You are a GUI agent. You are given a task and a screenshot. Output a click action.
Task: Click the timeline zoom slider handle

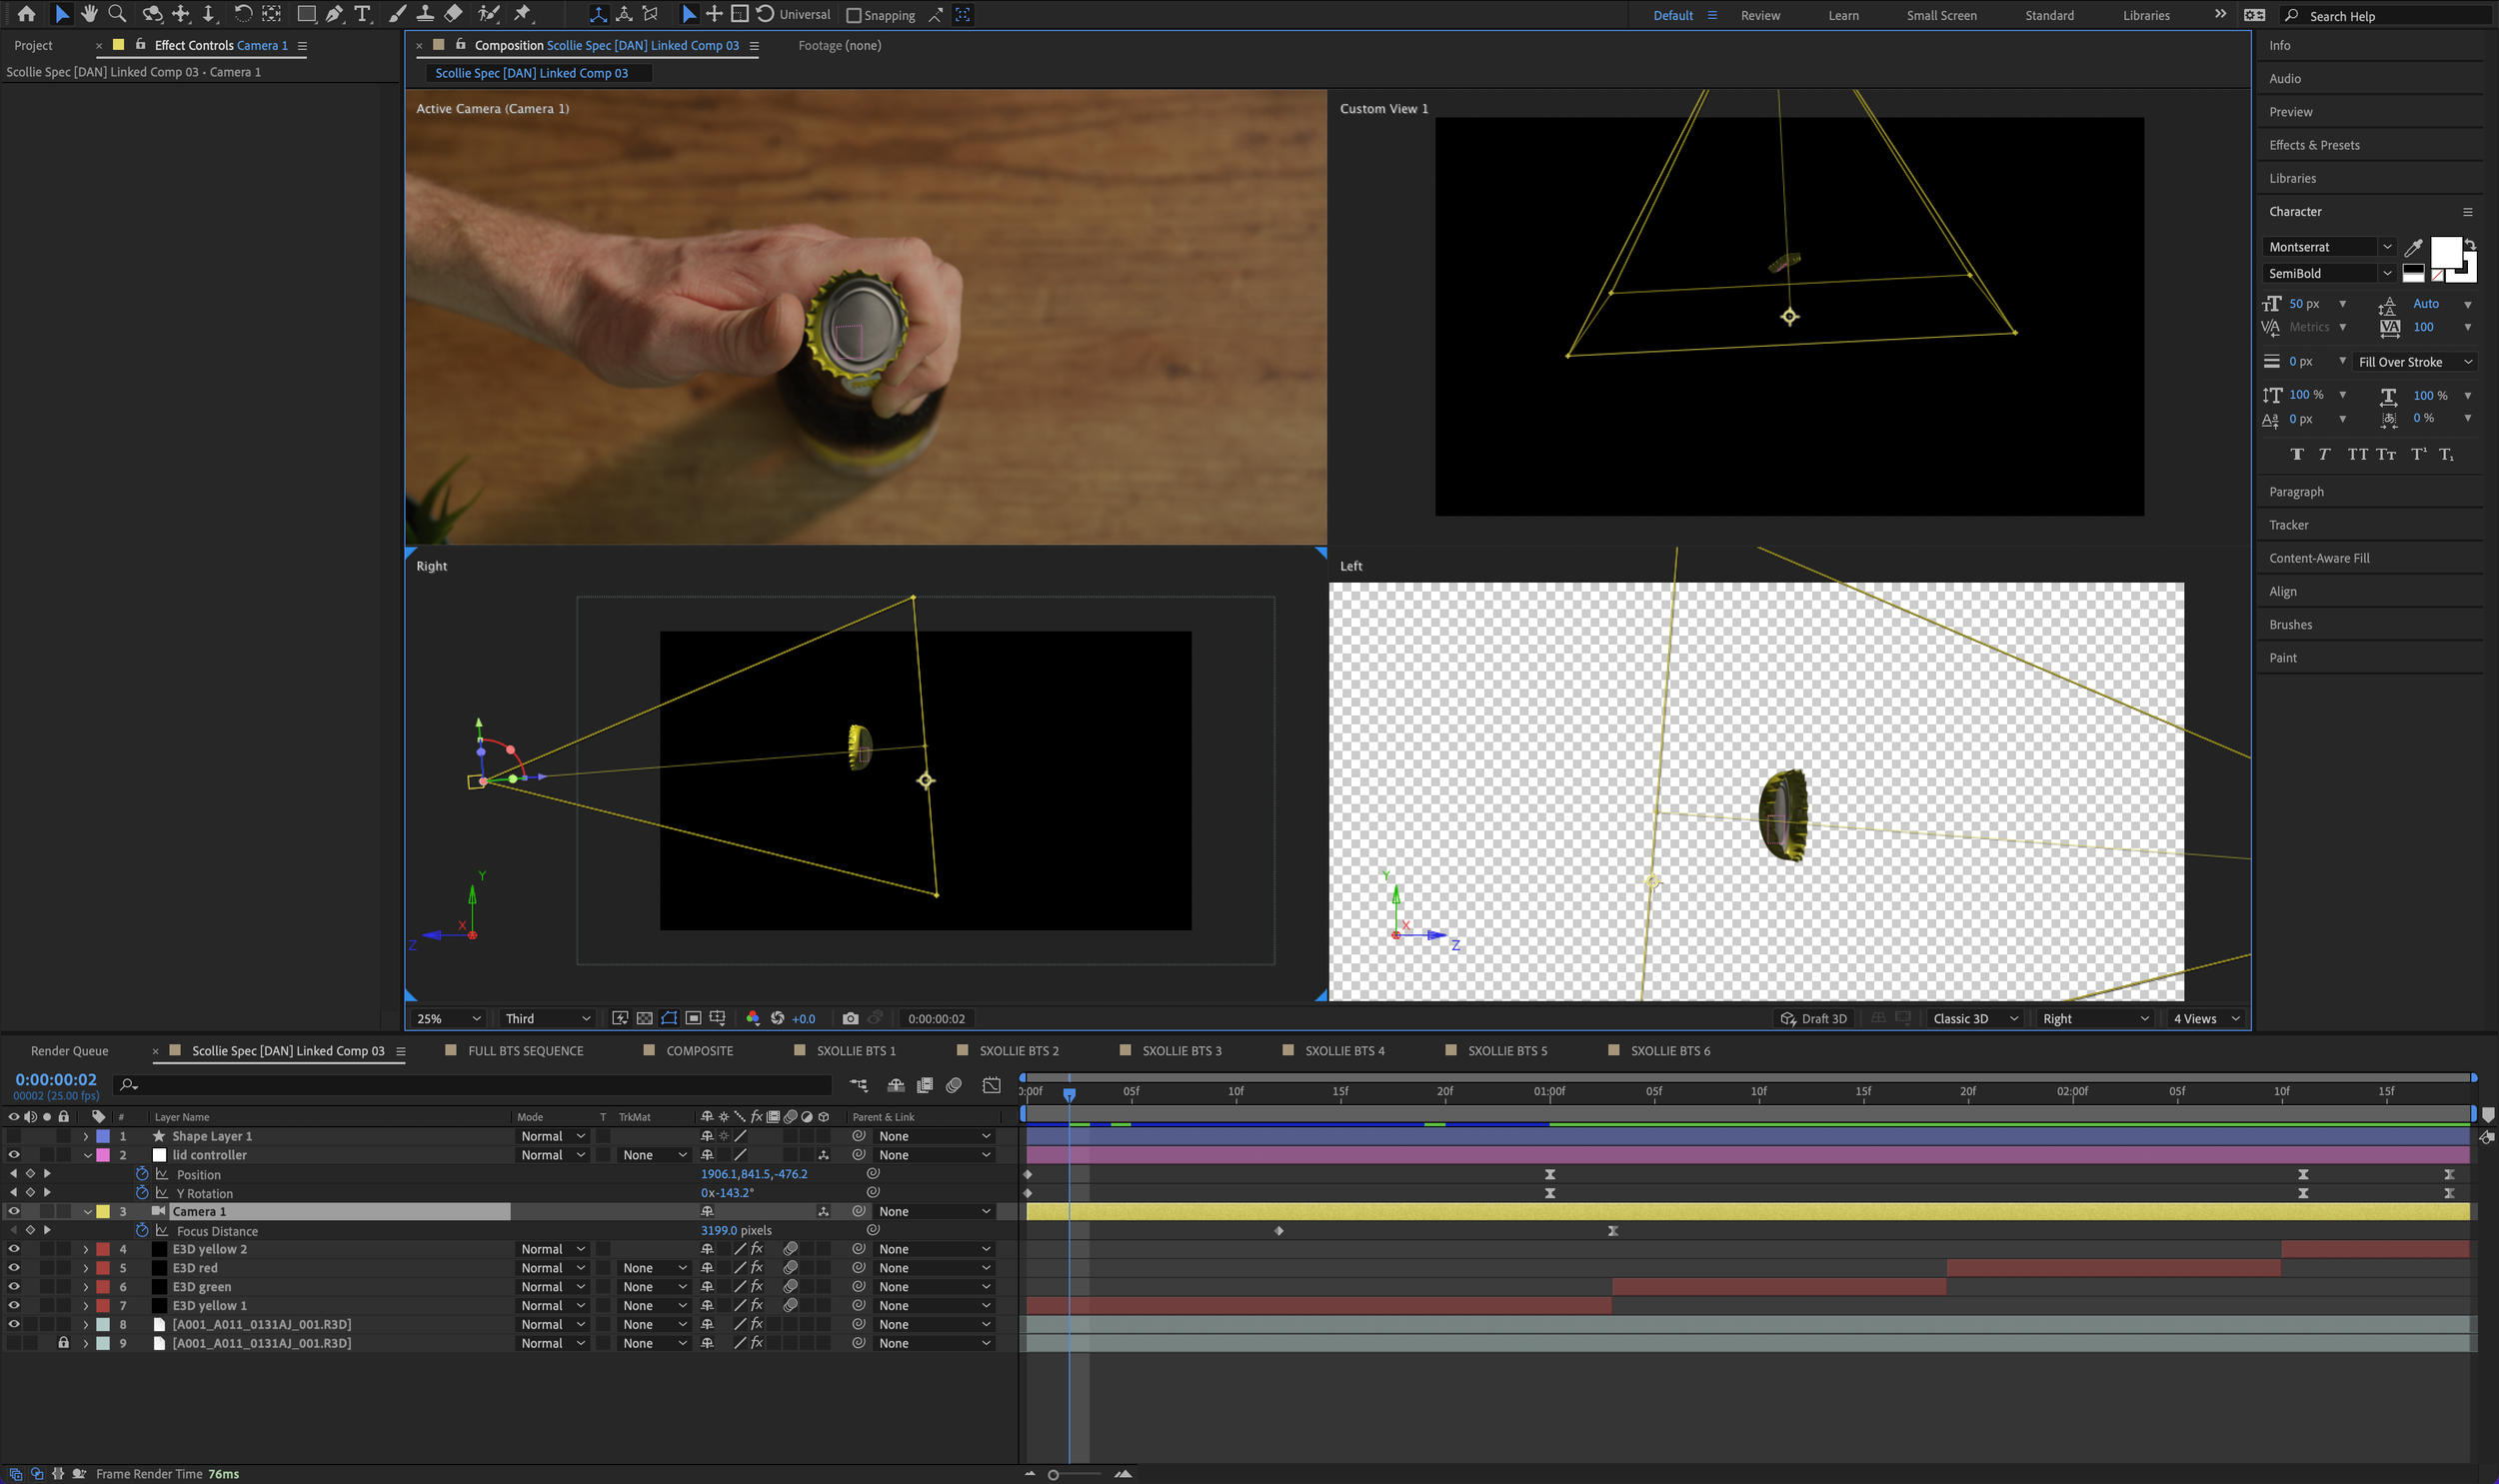click(1052, 1474)
